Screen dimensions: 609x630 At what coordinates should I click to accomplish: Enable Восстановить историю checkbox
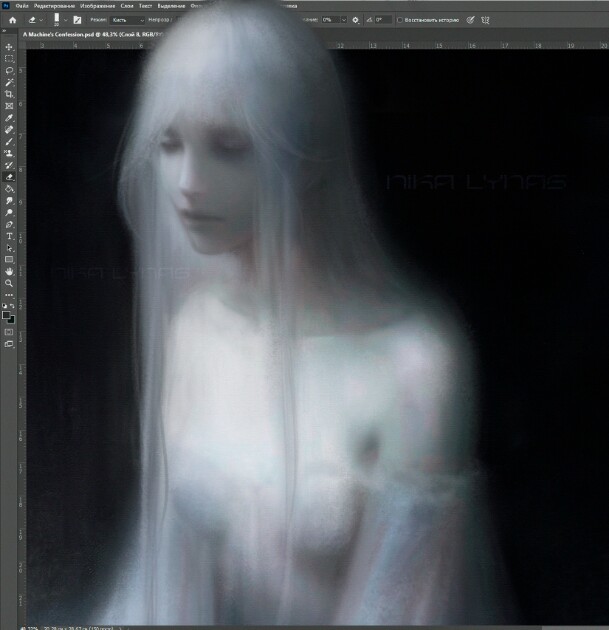click(400, 20)
